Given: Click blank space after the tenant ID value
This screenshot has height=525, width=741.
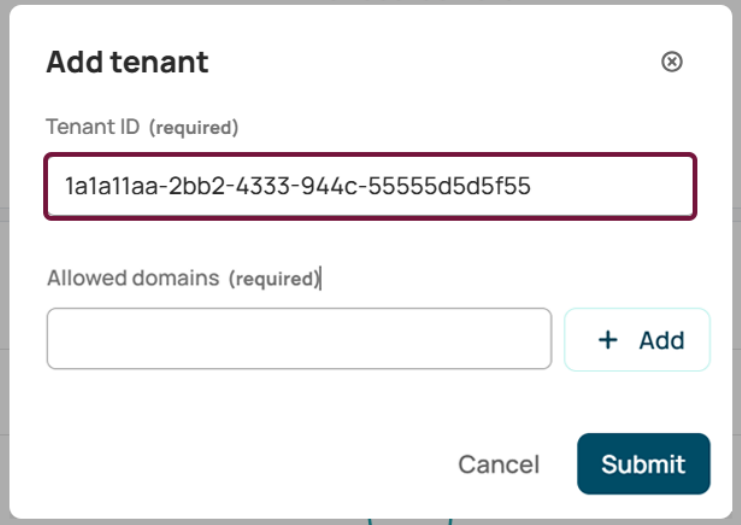Looking at the screenshot, I should [612, 186].
